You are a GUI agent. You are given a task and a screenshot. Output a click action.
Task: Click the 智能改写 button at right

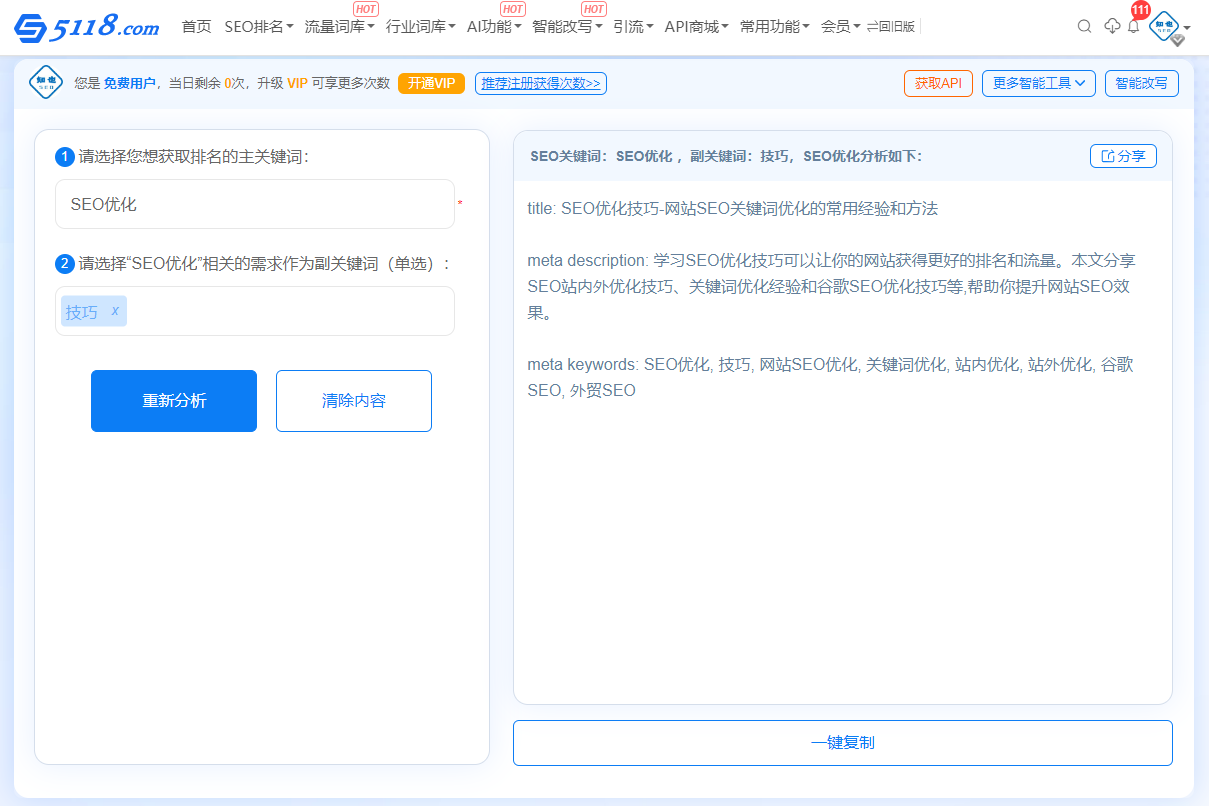[x=1141, y=83]
